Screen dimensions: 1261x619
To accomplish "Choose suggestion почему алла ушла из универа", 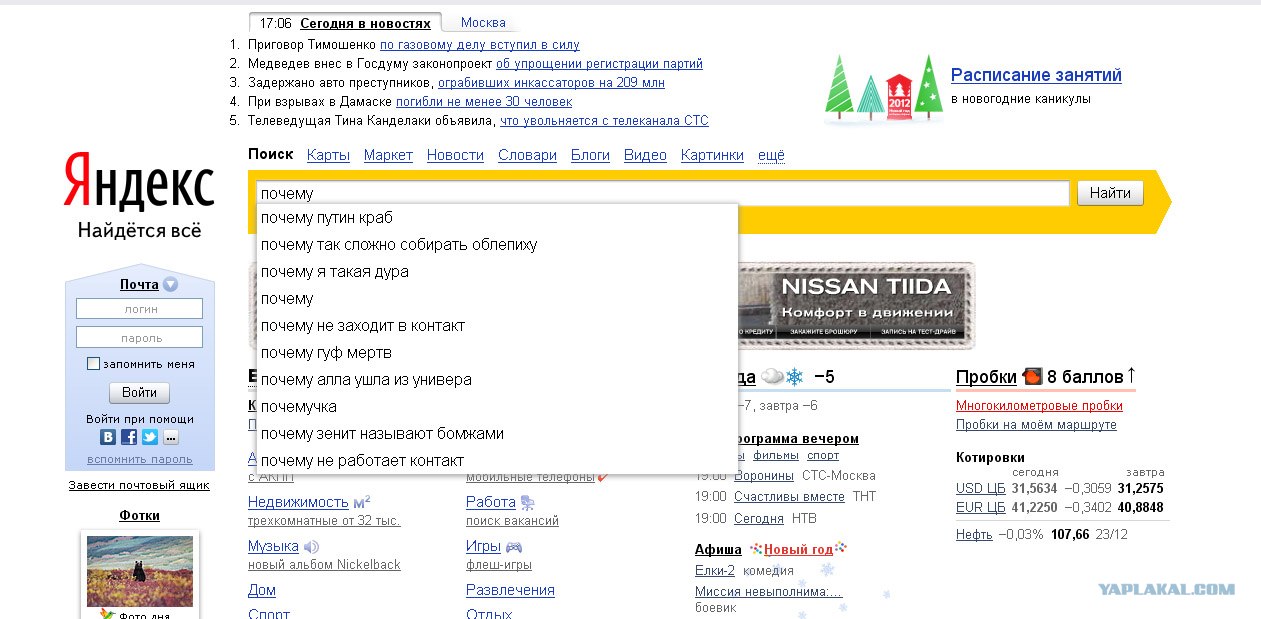I will (x=497, y=379).
